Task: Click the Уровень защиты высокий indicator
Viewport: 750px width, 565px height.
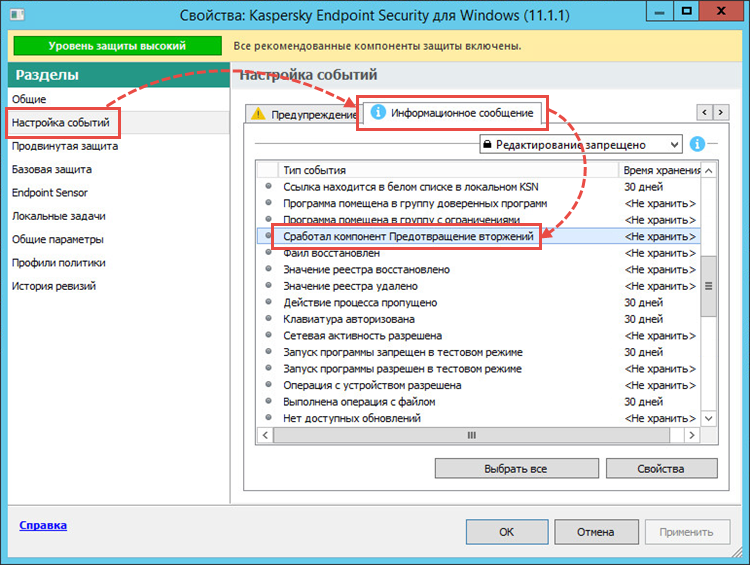Action: pyautogui.click(x=117, y=46)
